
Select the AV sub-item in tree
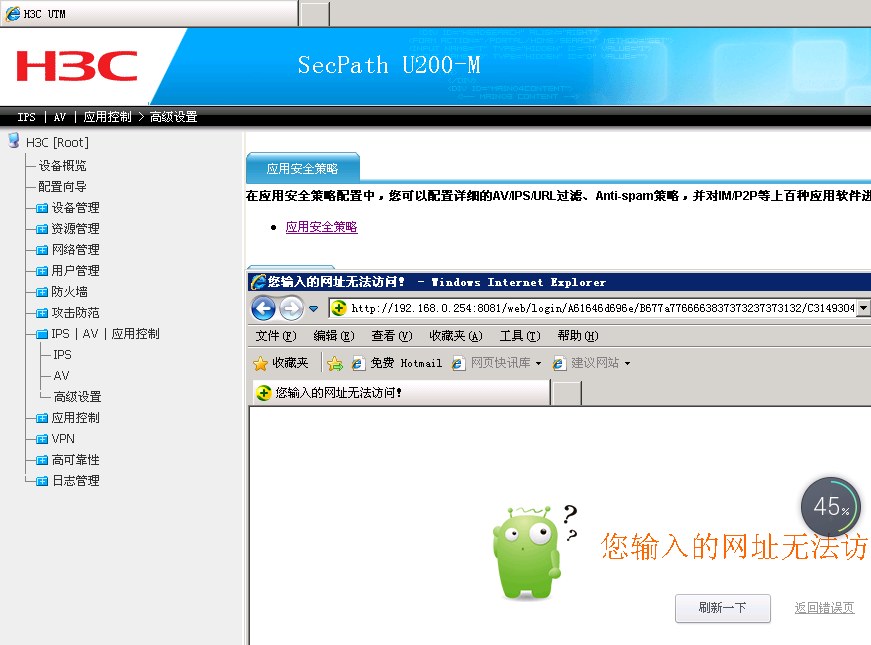(61, 376)
